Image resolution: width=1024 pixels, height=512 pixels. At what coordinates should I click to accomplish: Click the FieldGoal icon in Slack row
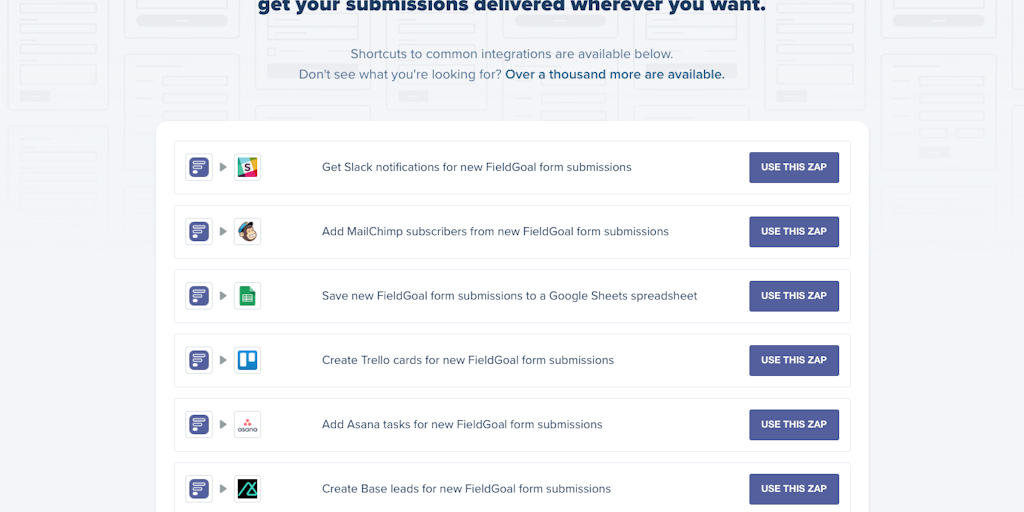click(x=199, y=167)
